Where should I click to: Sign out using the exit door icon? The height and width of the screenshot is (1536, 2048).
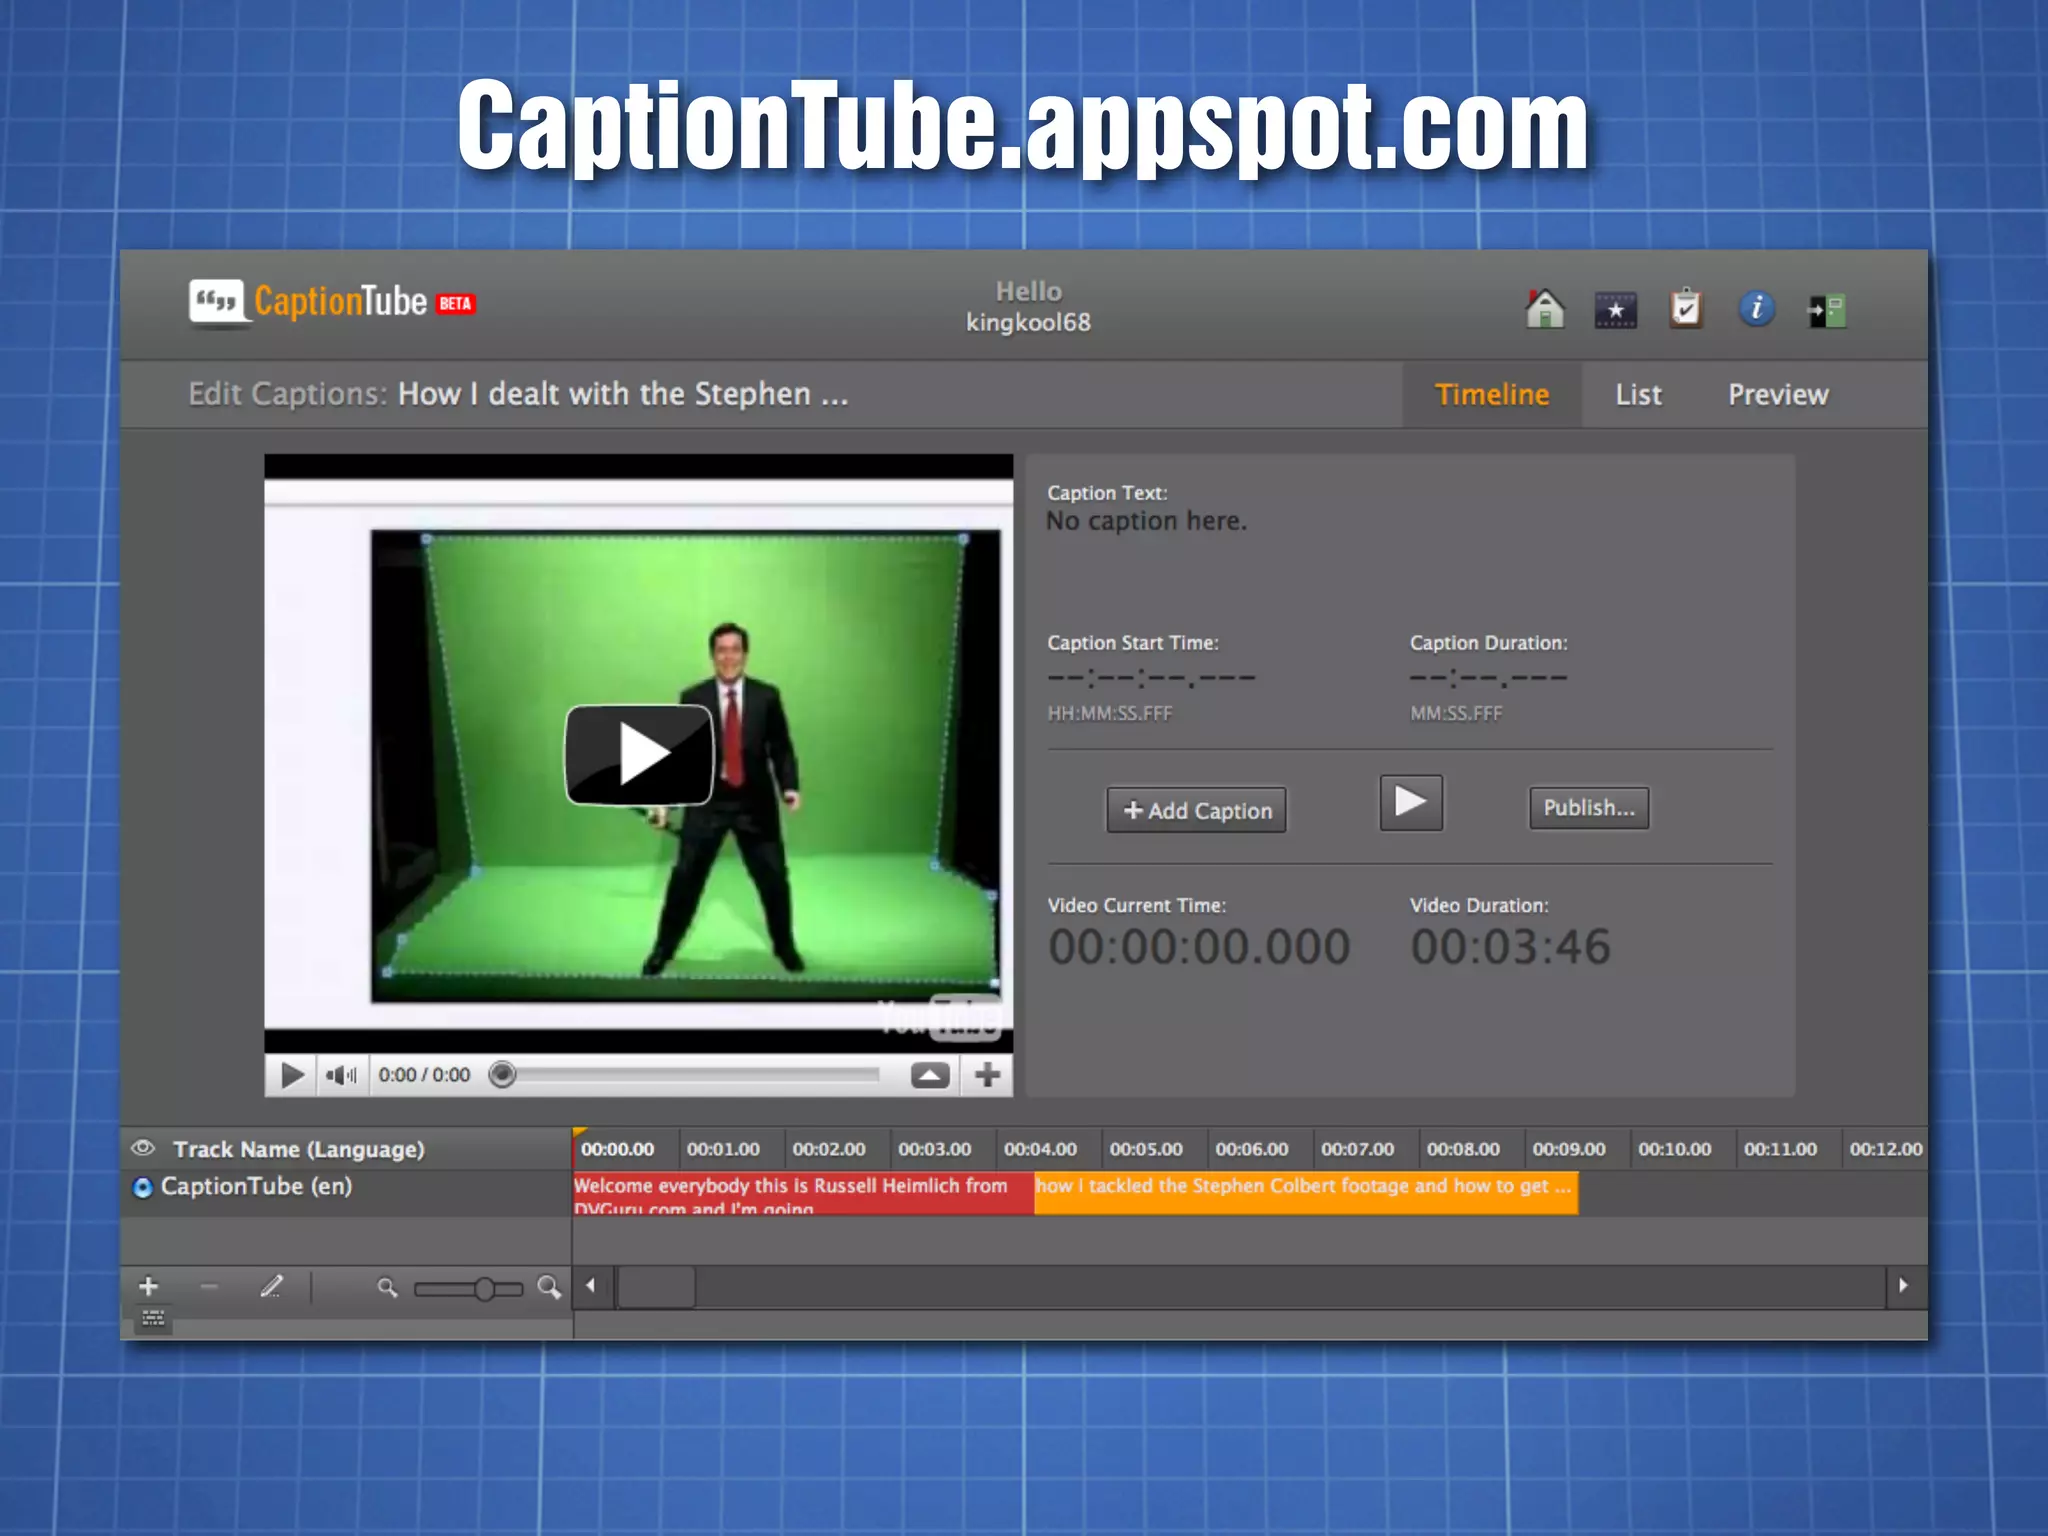[1827, 311]
